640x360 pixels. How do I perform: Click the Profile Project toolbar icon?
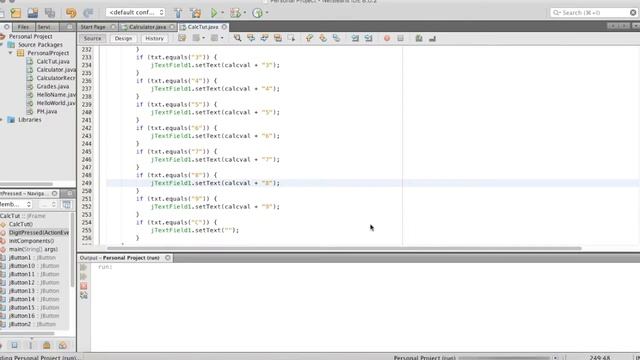point(257,13)
